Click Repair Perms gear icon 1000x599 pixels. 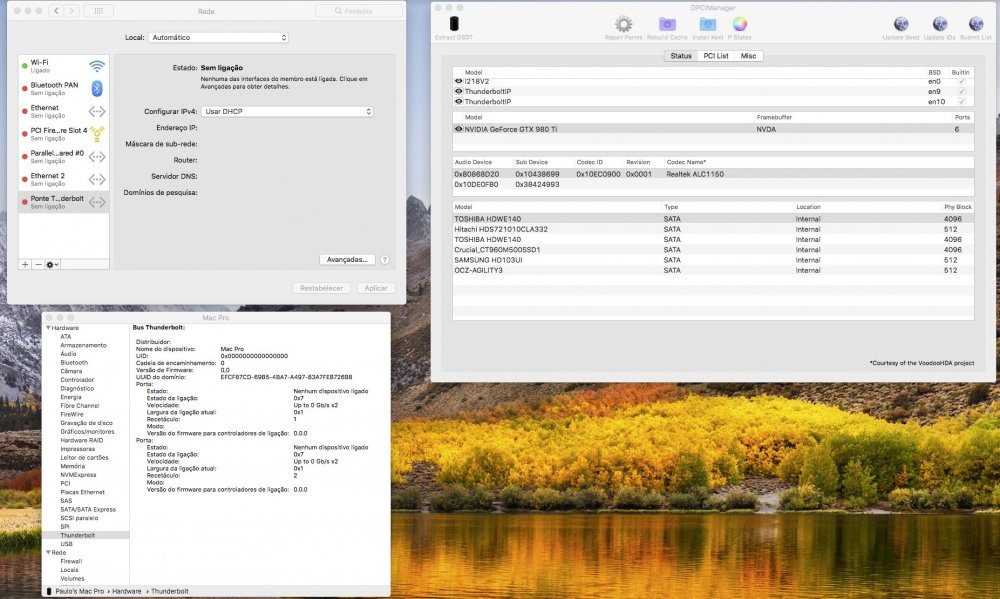[623, 24]
